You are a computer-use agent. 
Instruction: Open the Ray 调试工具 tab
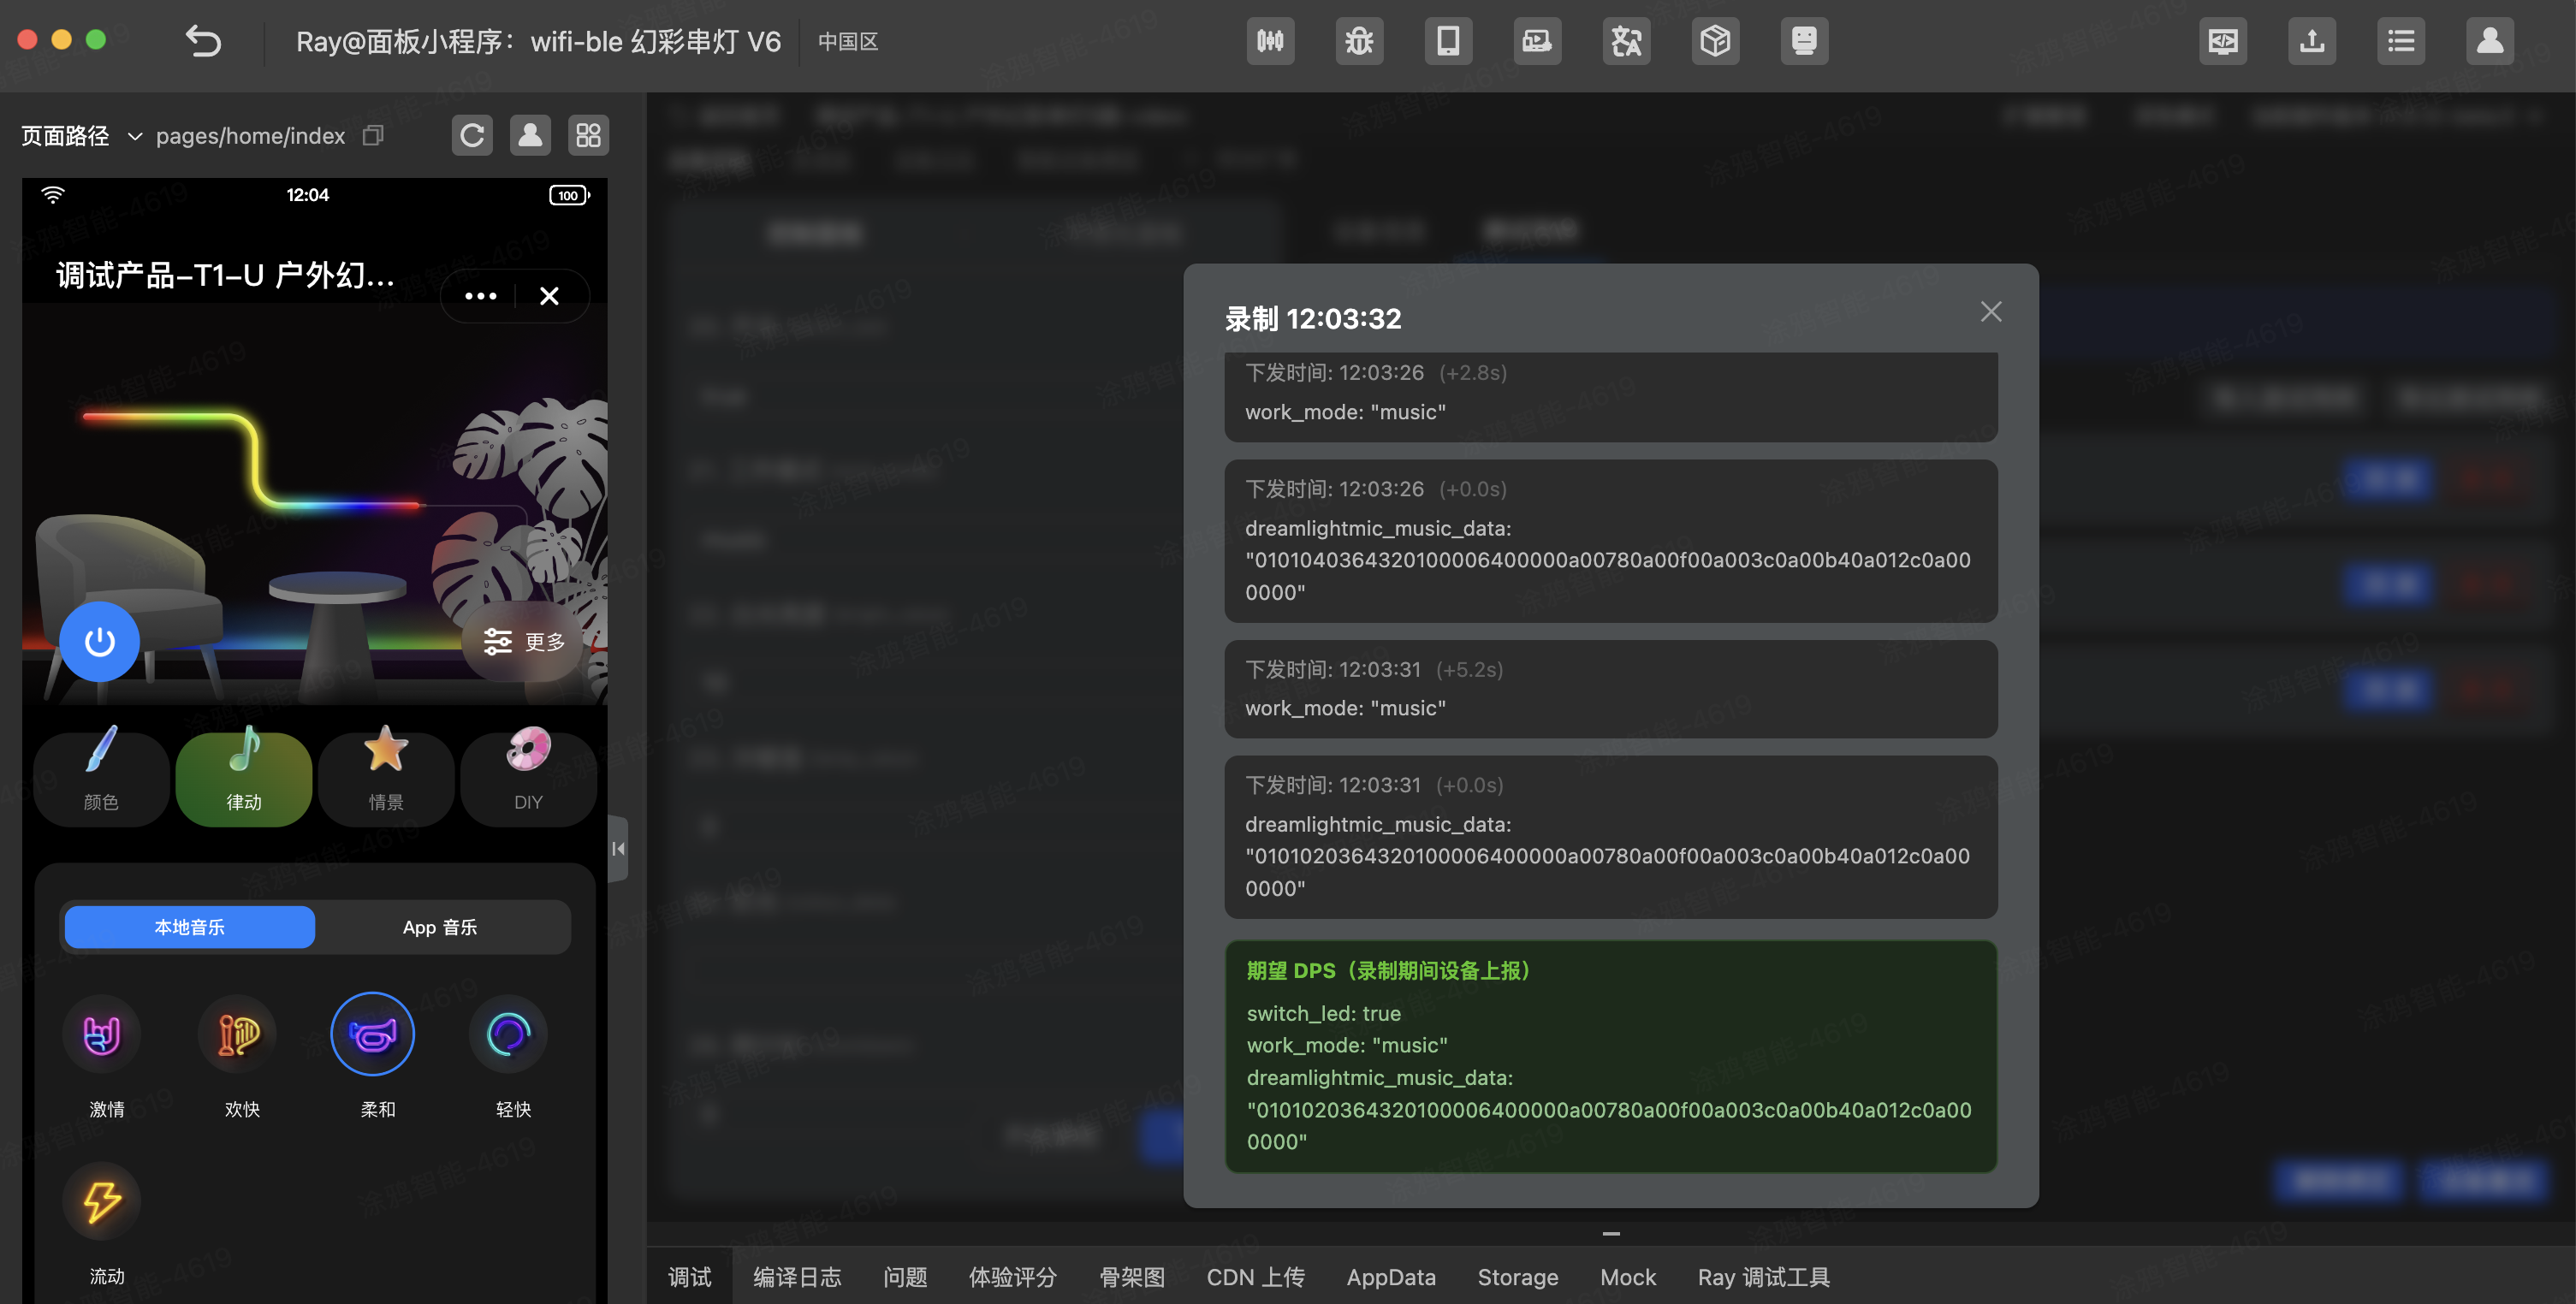point(1763,1277)
